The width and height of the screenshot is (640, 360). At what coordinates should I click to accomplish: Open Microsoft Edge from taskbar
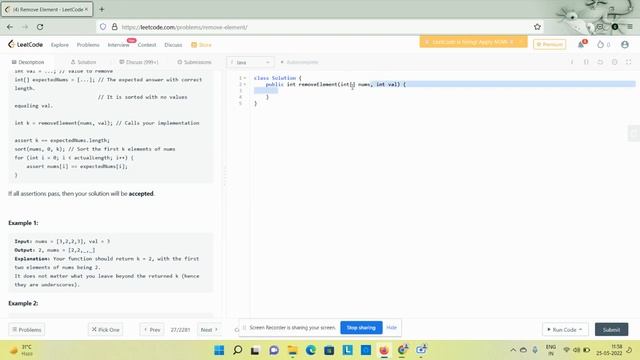point(311,350)
